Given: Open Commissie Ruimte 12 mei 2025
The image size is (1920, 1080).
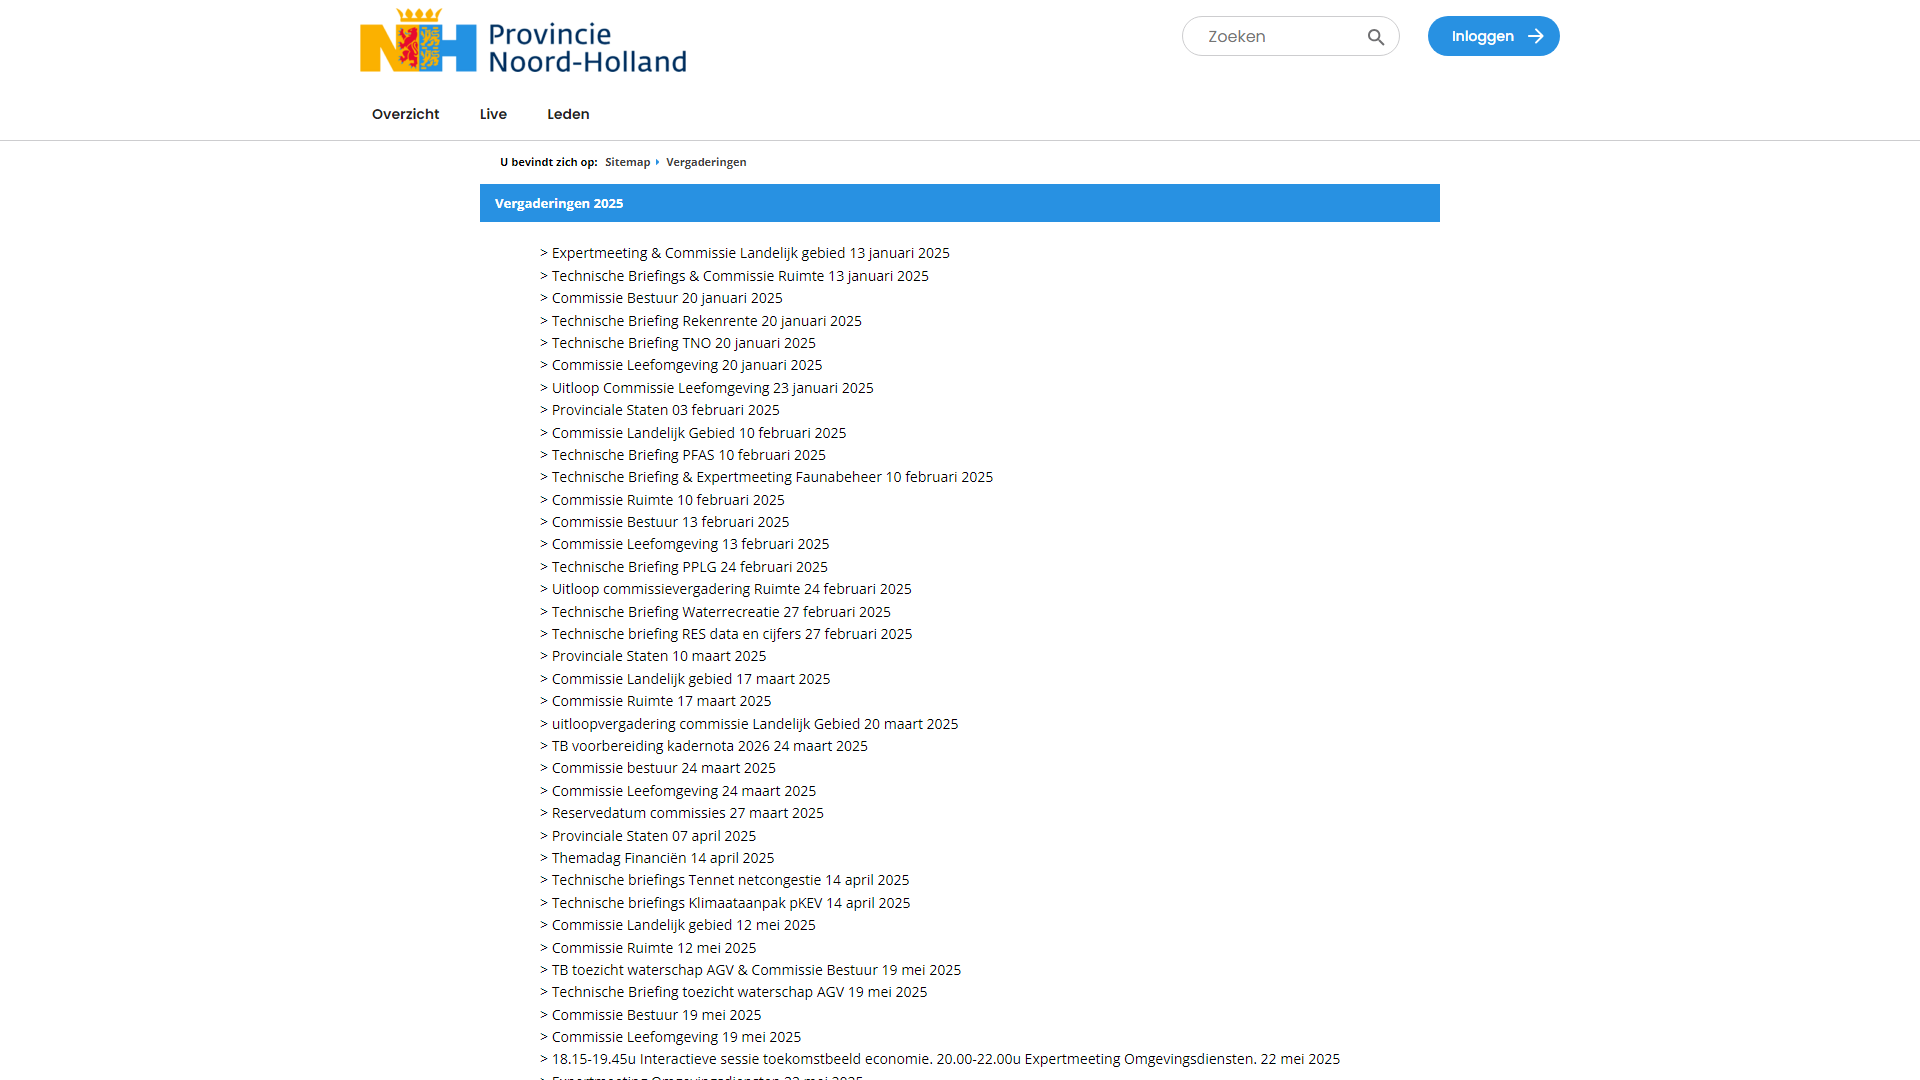Looking at the screenshot, I should click(654, 948).
